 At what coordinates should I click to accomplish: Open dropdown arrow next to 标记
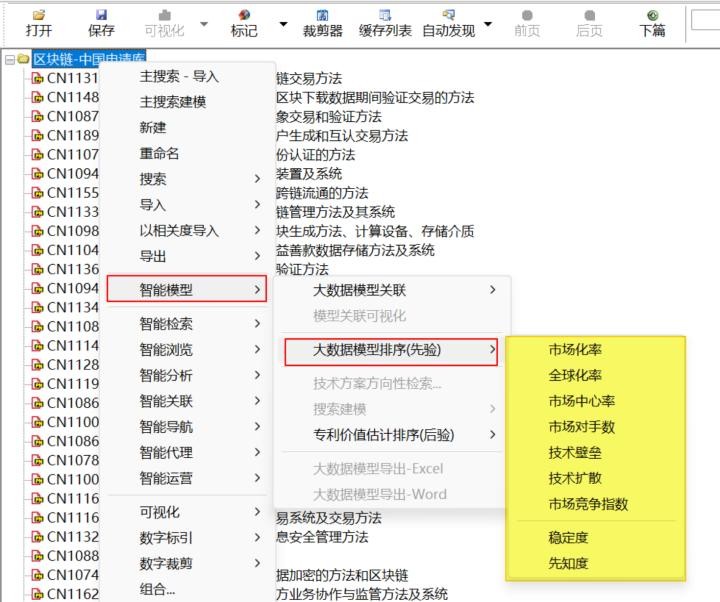tap(283, 24)
